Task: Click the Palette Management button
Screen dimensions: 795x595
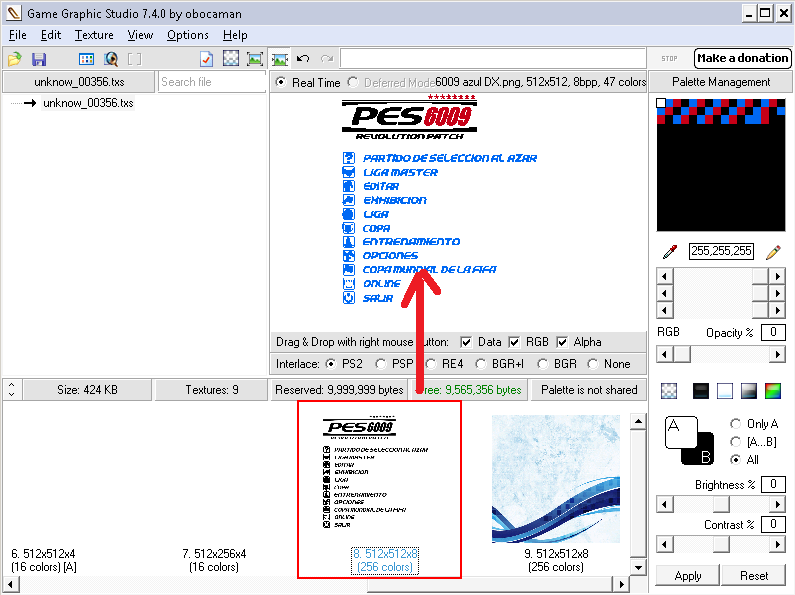Action: click(720, 82)
